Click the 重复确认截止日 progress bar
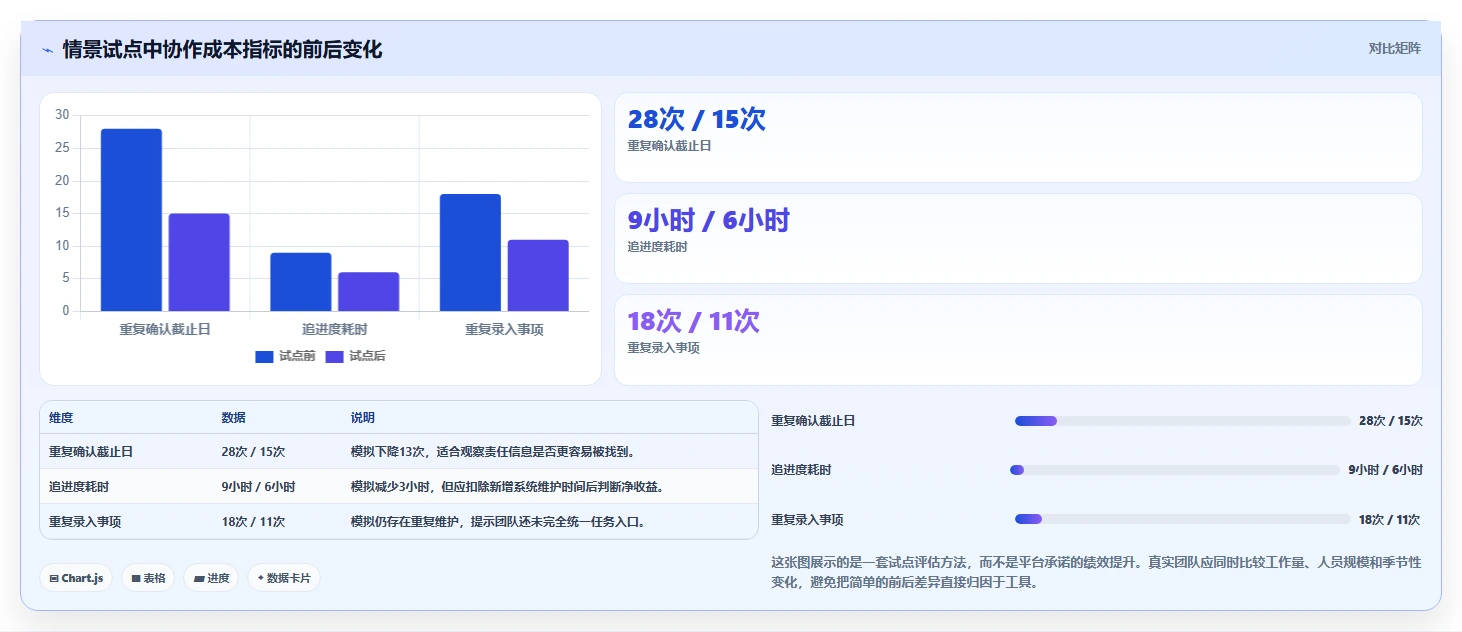 pos(1183,421)
